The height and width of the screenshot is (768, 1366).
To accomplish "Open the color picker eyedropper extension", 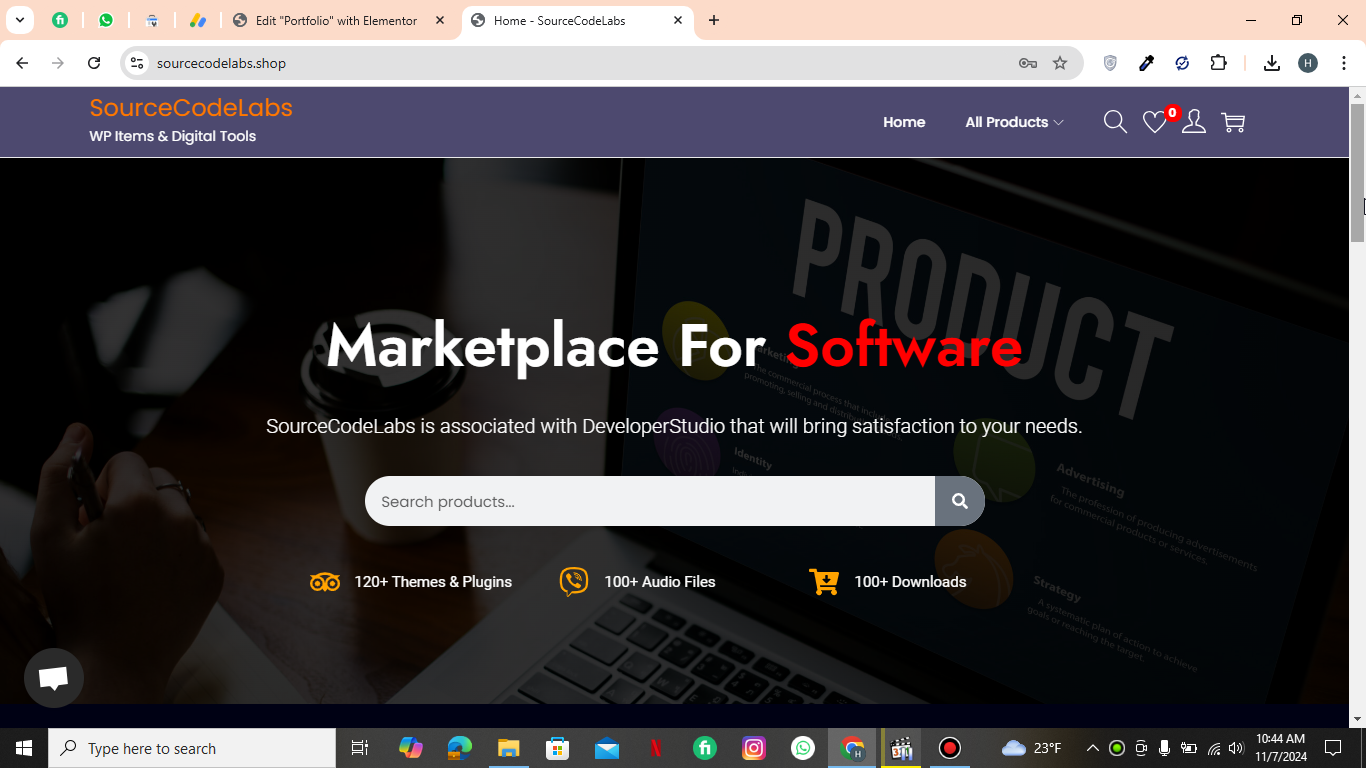I will tap(1147, 63).
